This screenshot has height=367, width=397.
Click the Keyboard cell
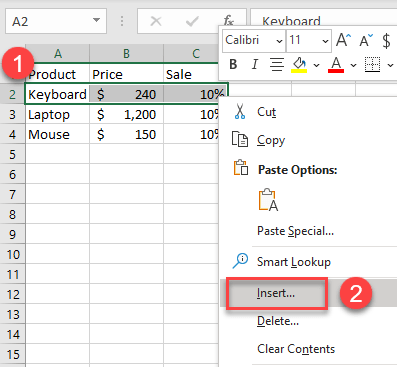(x=58, y=94)
